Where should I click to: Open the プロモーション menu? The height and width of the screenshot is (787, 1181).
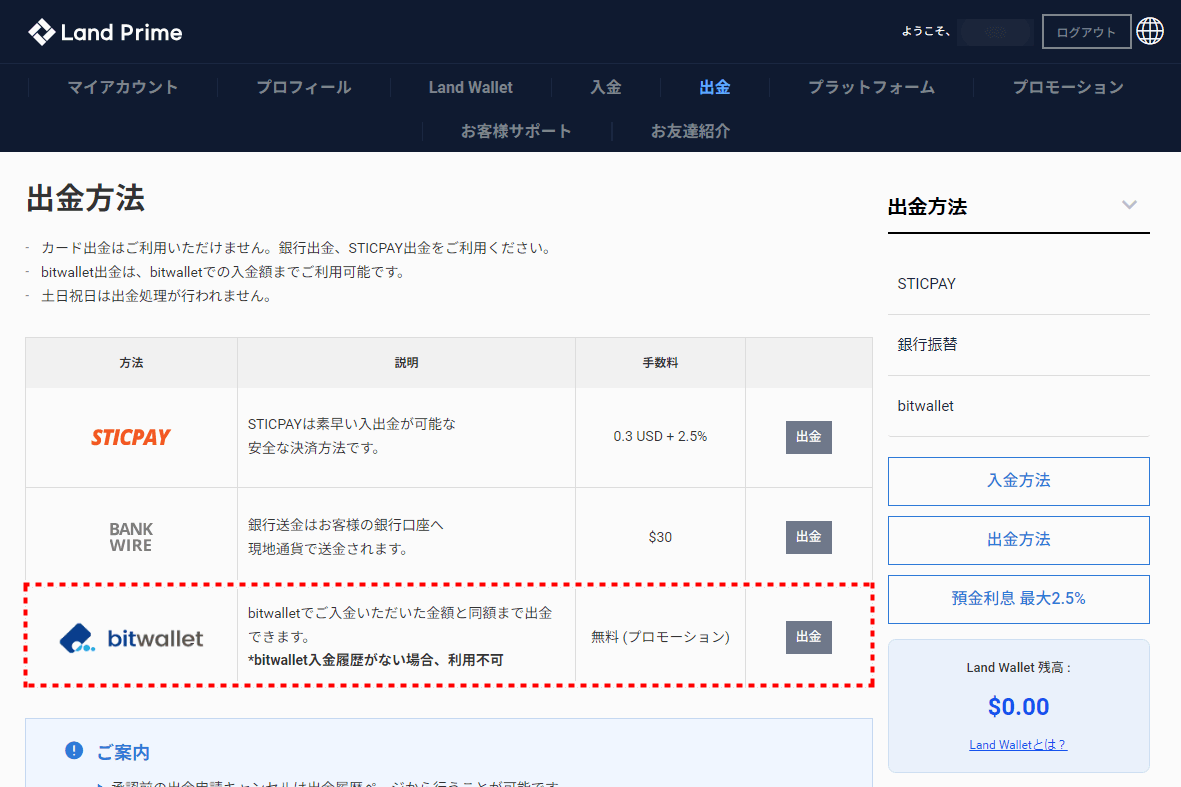coord(1068,87)
